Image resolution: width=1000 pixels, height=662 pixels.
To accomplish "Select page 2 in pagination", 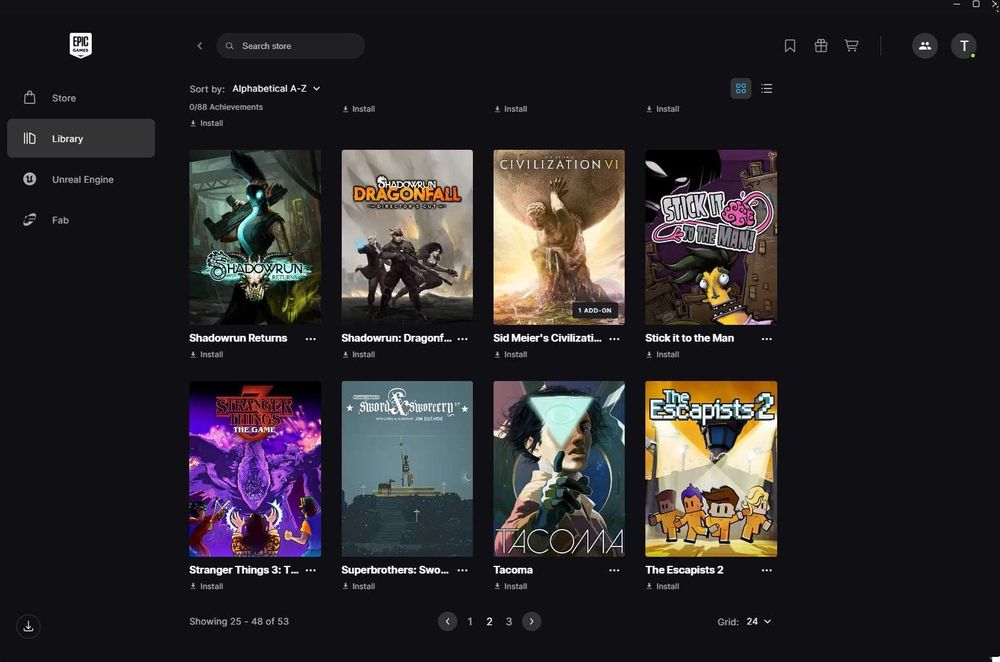I will coord(489,621).
